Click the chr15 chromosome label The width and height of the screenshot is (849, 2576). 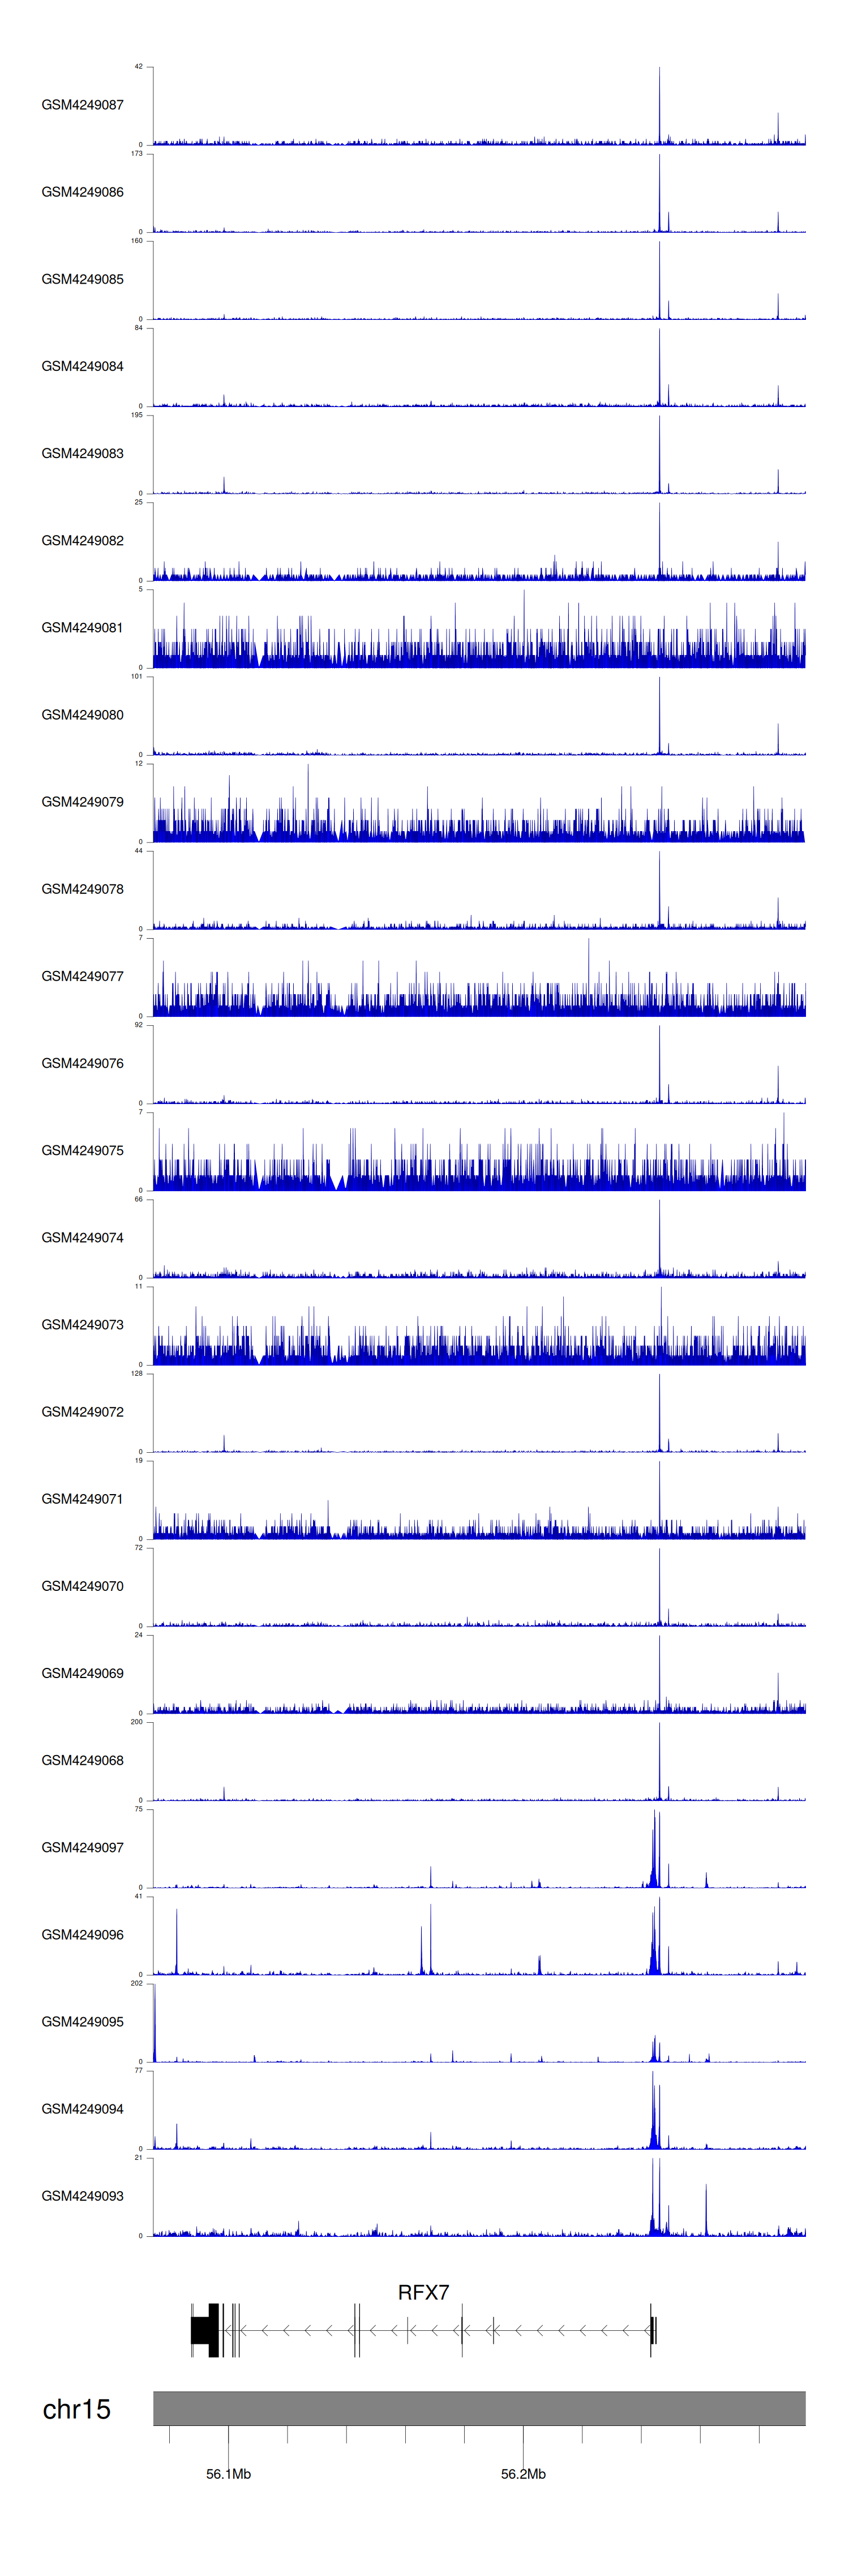tap(76, 2409)
